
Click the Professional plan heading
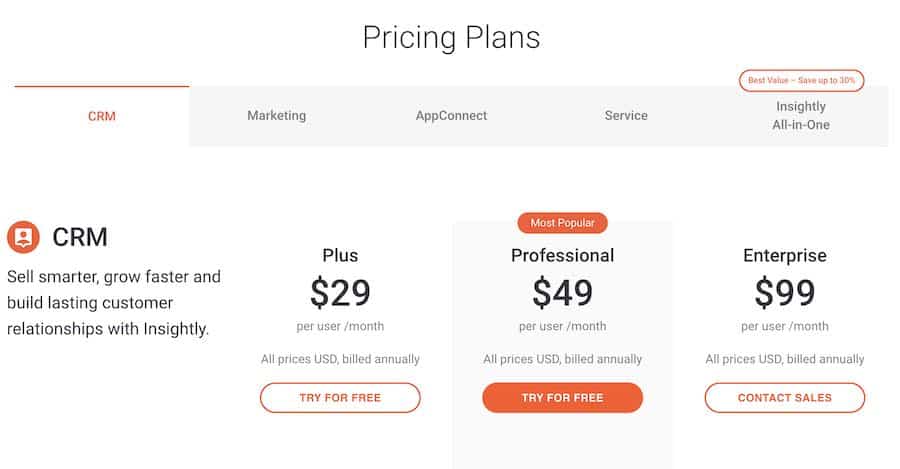(x=562, y=255)
